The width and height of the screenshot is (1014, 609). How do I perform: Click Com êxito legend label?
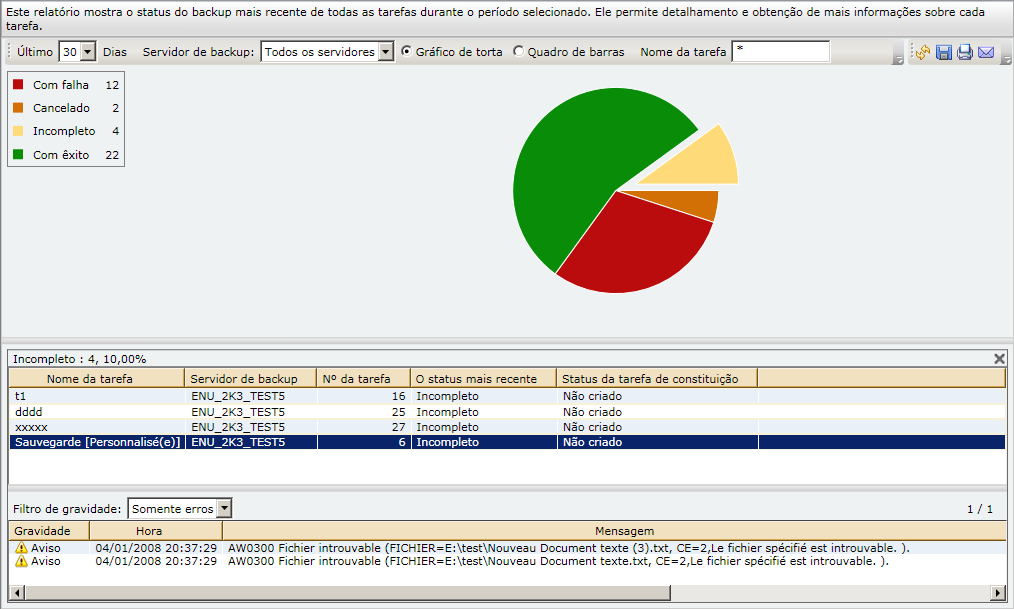point(61,155)
